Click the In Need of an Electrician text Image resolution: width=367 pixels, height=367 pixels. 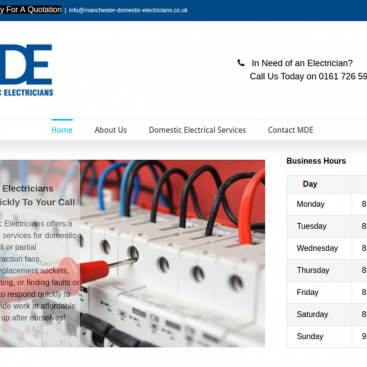pyautogui.click(x=302, y=63)
